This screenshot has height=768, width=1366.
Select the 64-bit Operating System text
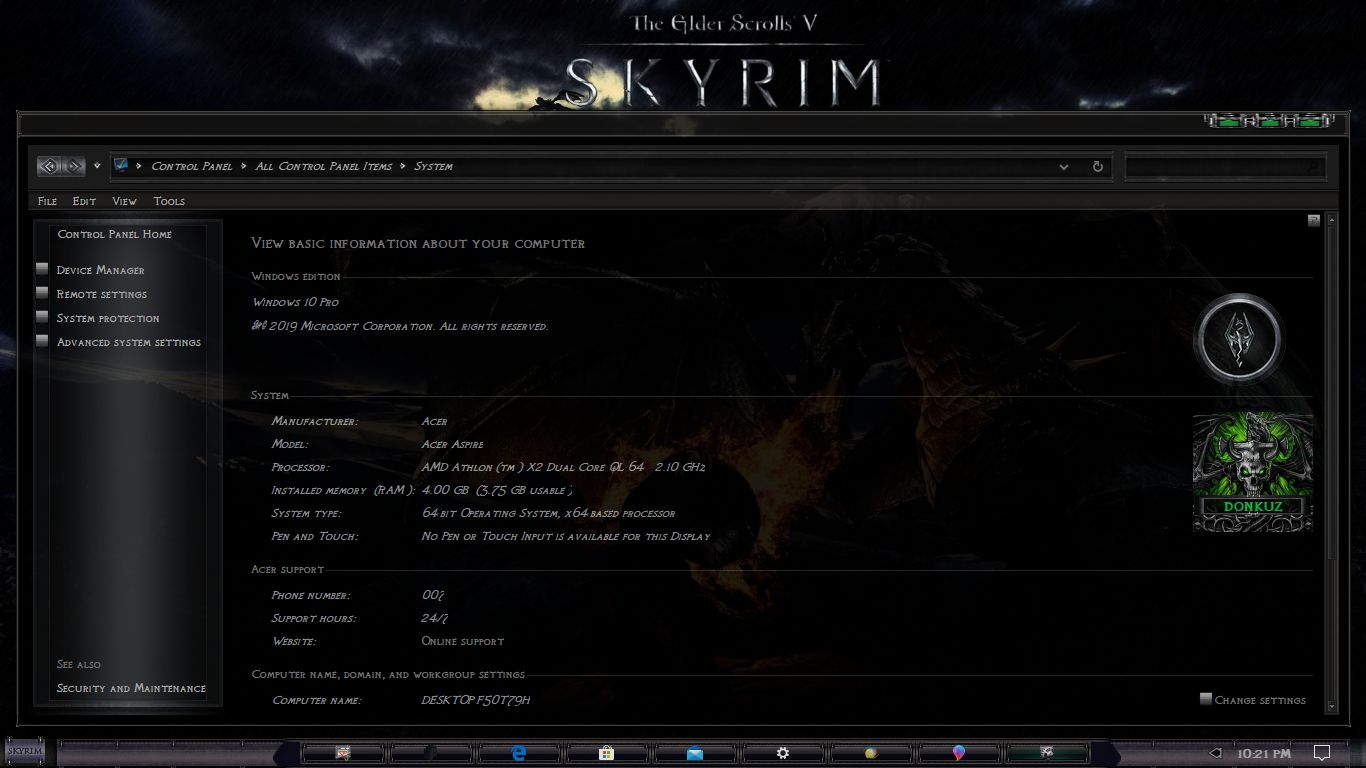coord(548,513)
